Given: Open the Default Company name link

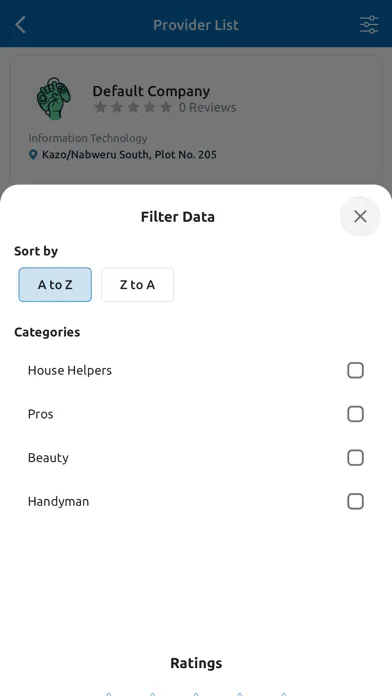Looking at the screenshot, I should coord(151,91).
